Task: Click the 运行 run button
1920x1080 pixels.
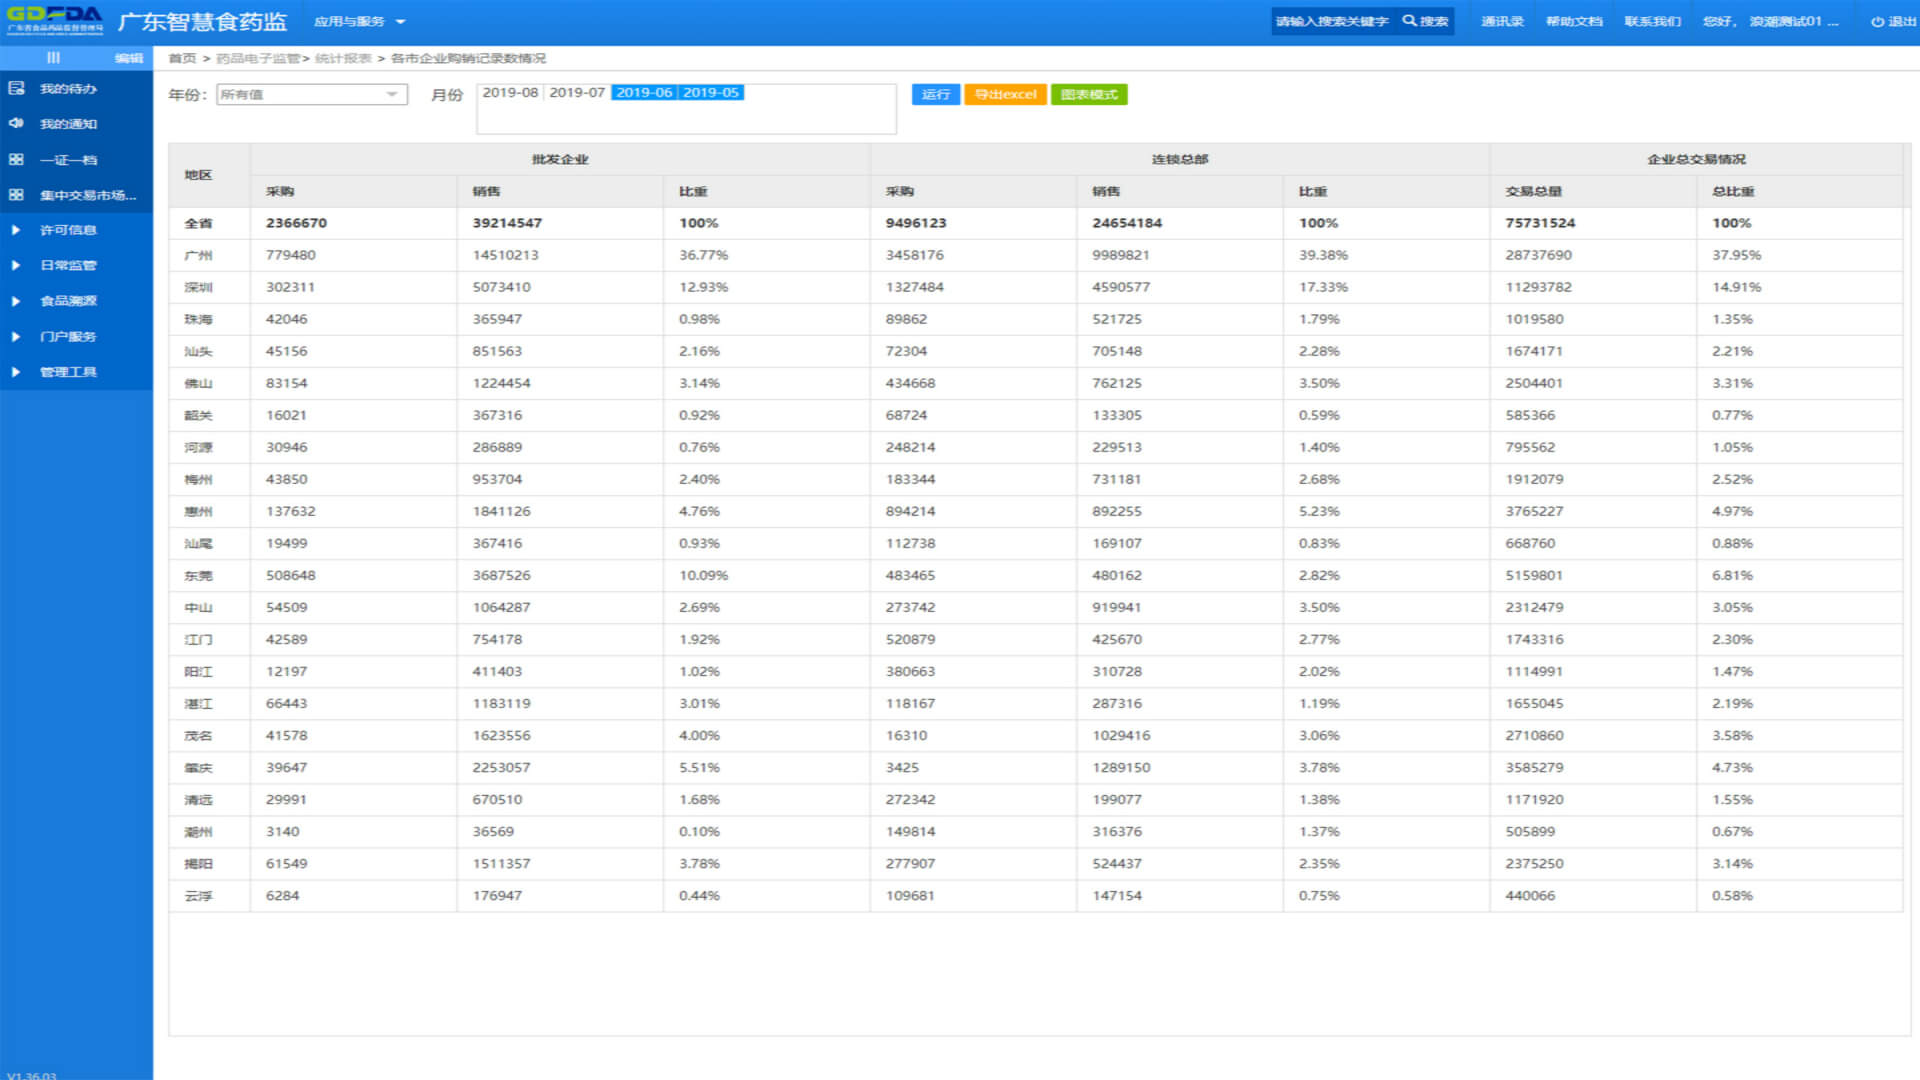Action: 936,94
